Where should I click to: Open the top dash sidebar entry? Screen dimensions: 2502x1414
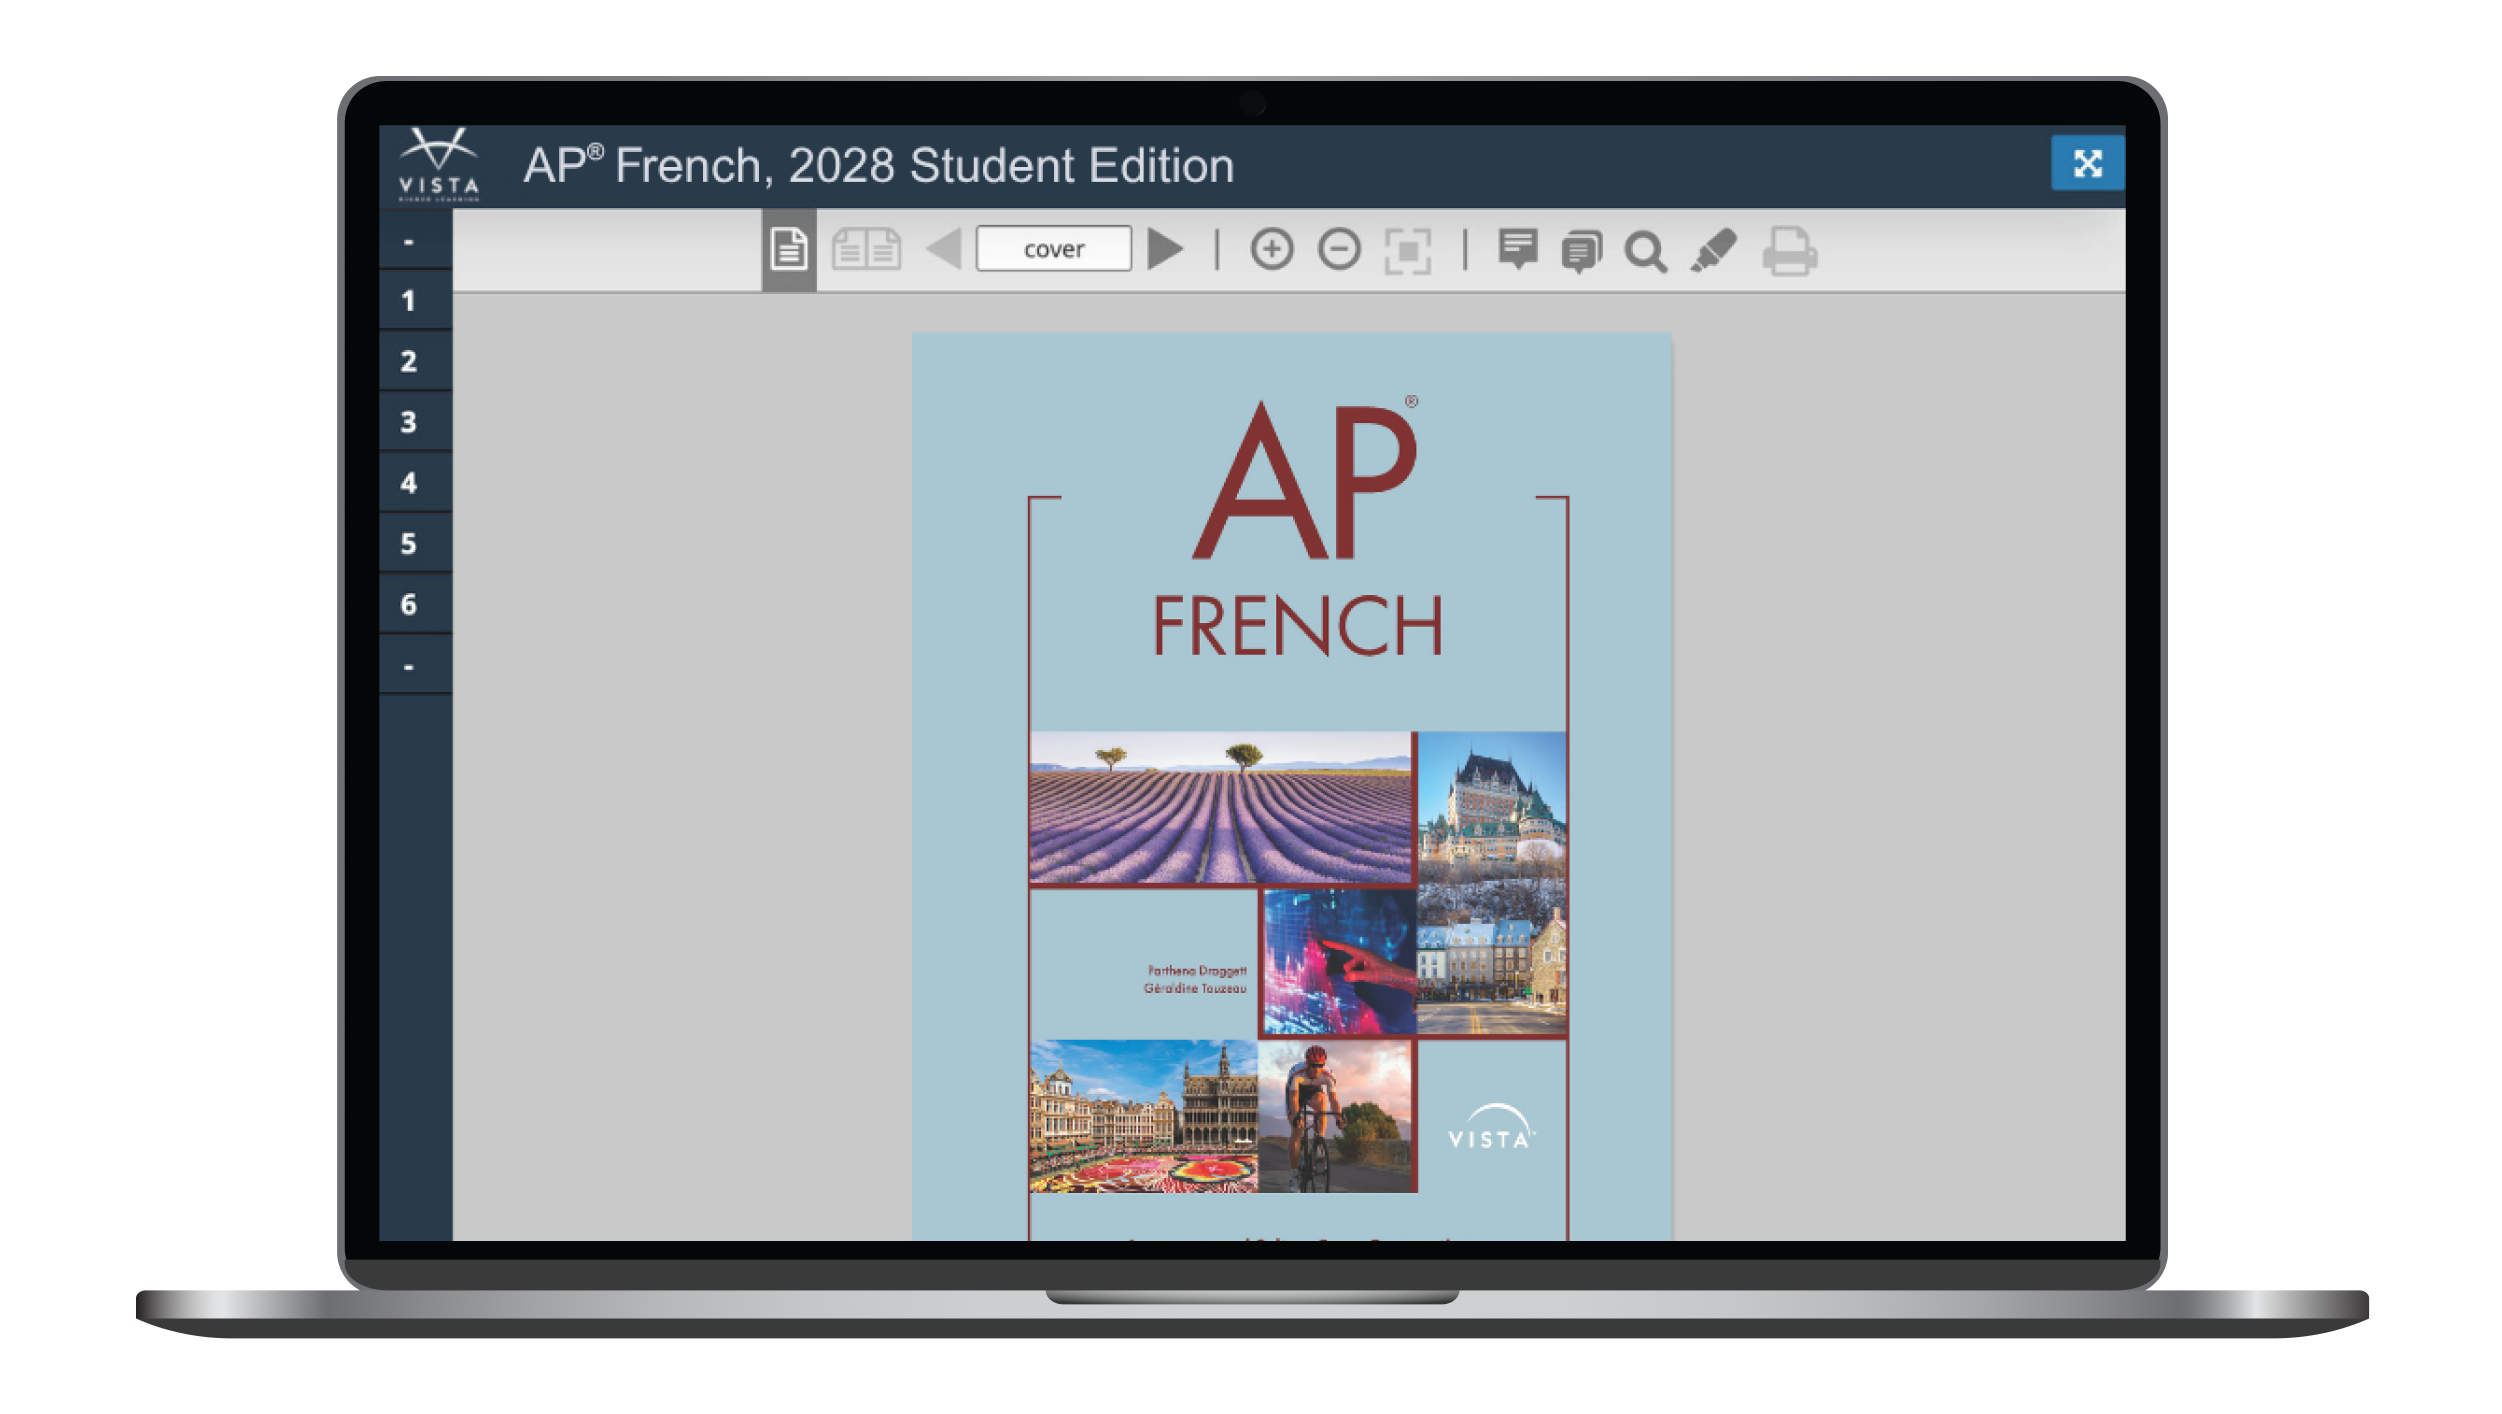[x=416, y=241]
